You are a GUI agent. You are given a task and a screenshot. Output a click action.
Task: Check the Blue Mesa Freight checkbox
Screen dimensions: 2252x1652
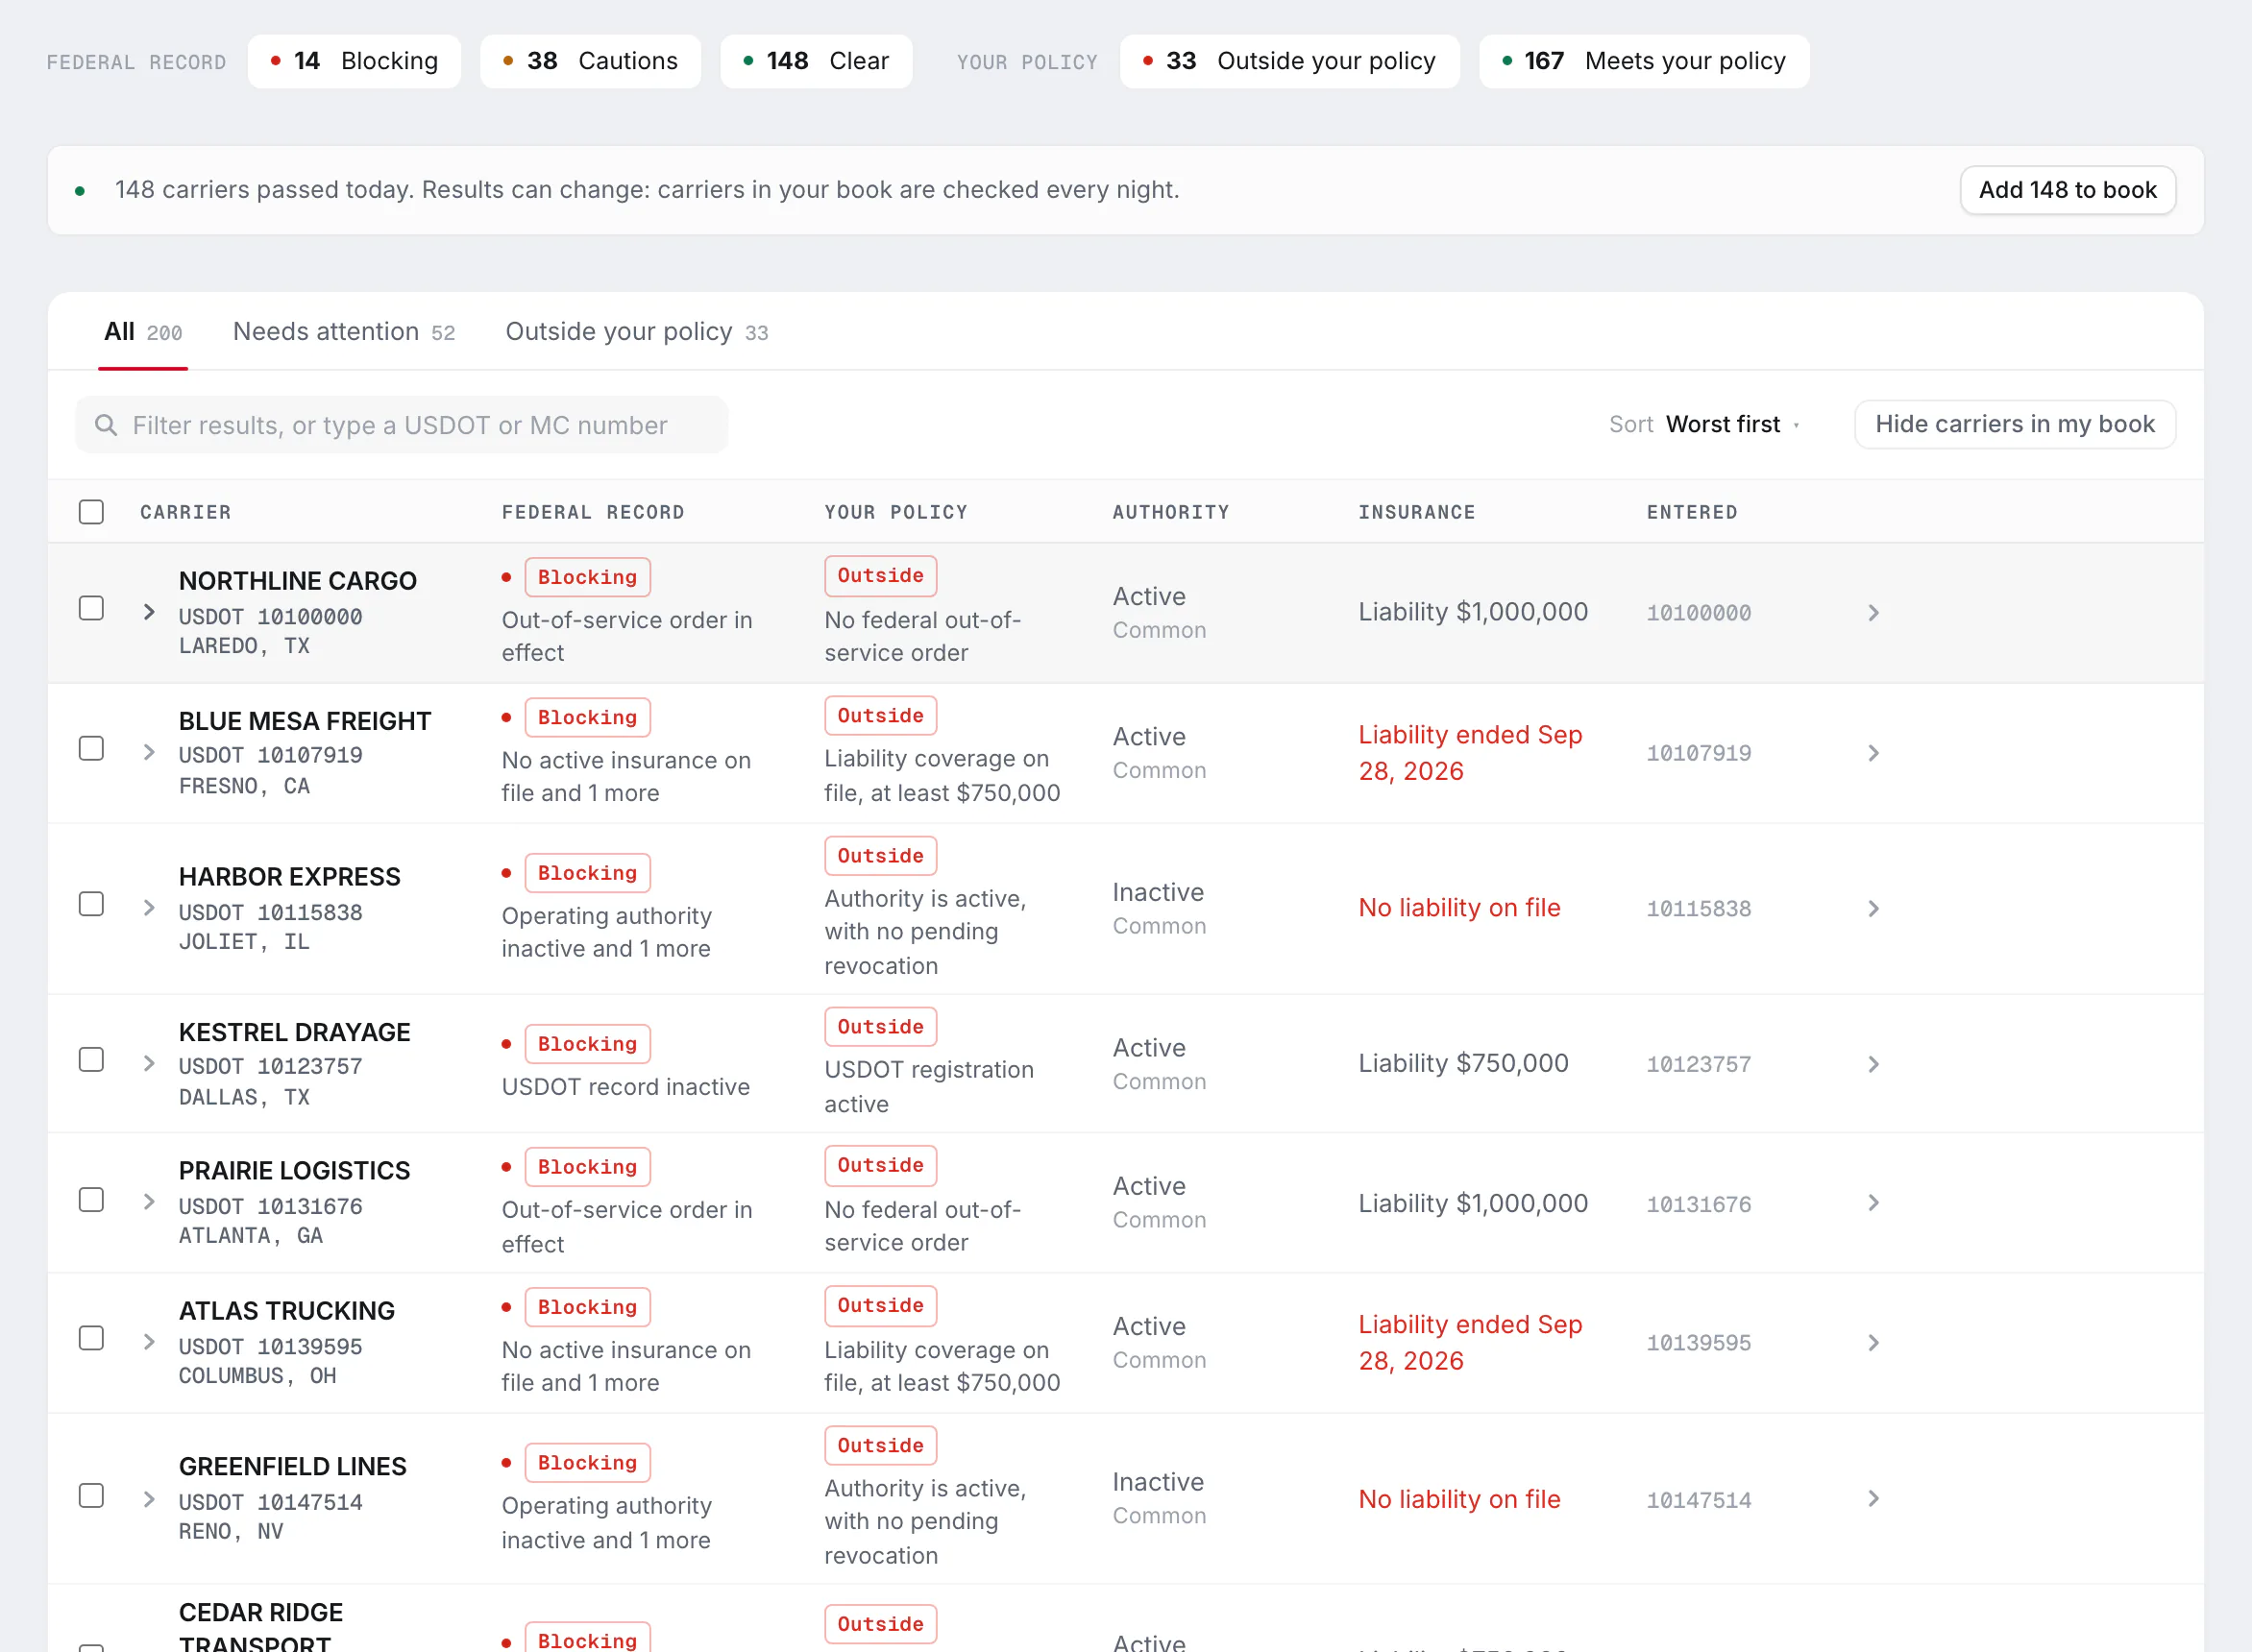coord(91,748)
